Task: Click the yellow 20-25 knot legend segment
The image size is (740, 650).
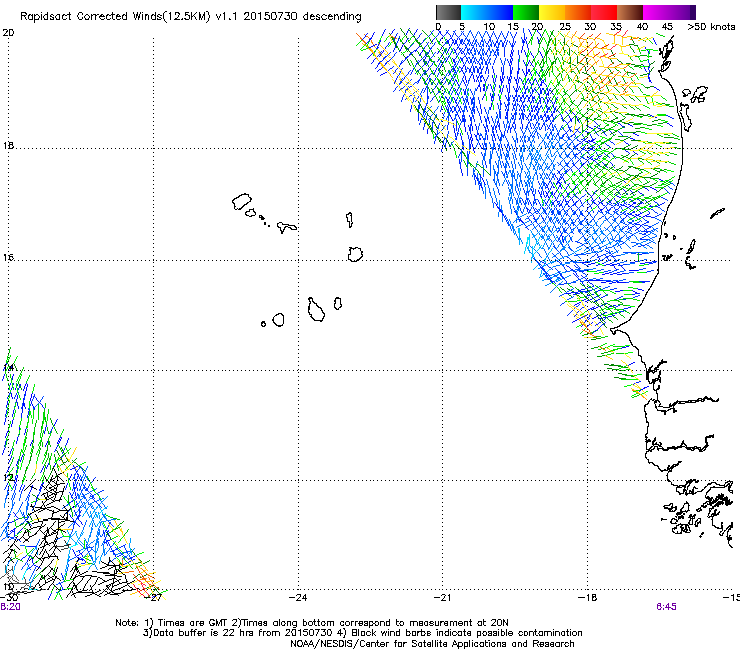Action: pyautogui.click(x=552, y=12)
